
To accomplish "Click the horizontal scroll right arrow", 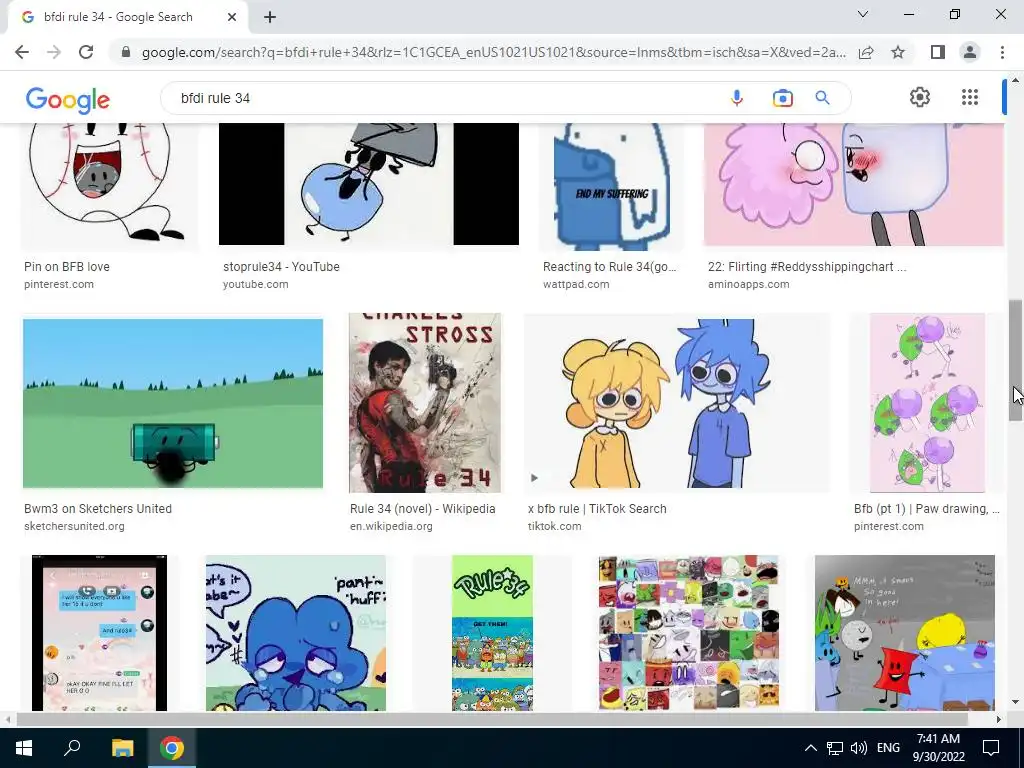I will click(x=999, y=719).
